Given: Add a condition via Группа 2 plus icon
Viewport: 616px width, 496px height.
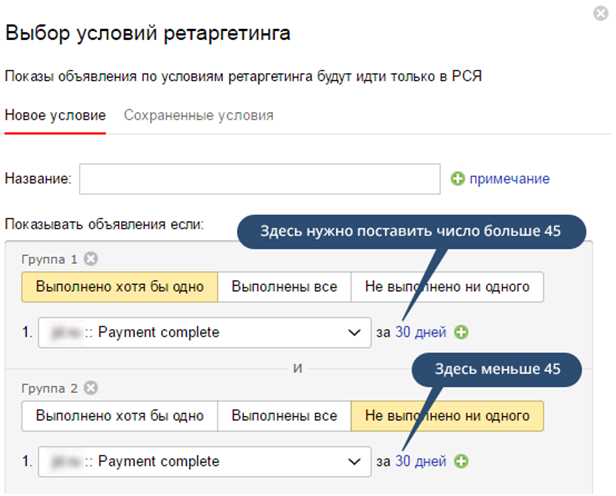Looking at the screenshot, I should (461, 461).
